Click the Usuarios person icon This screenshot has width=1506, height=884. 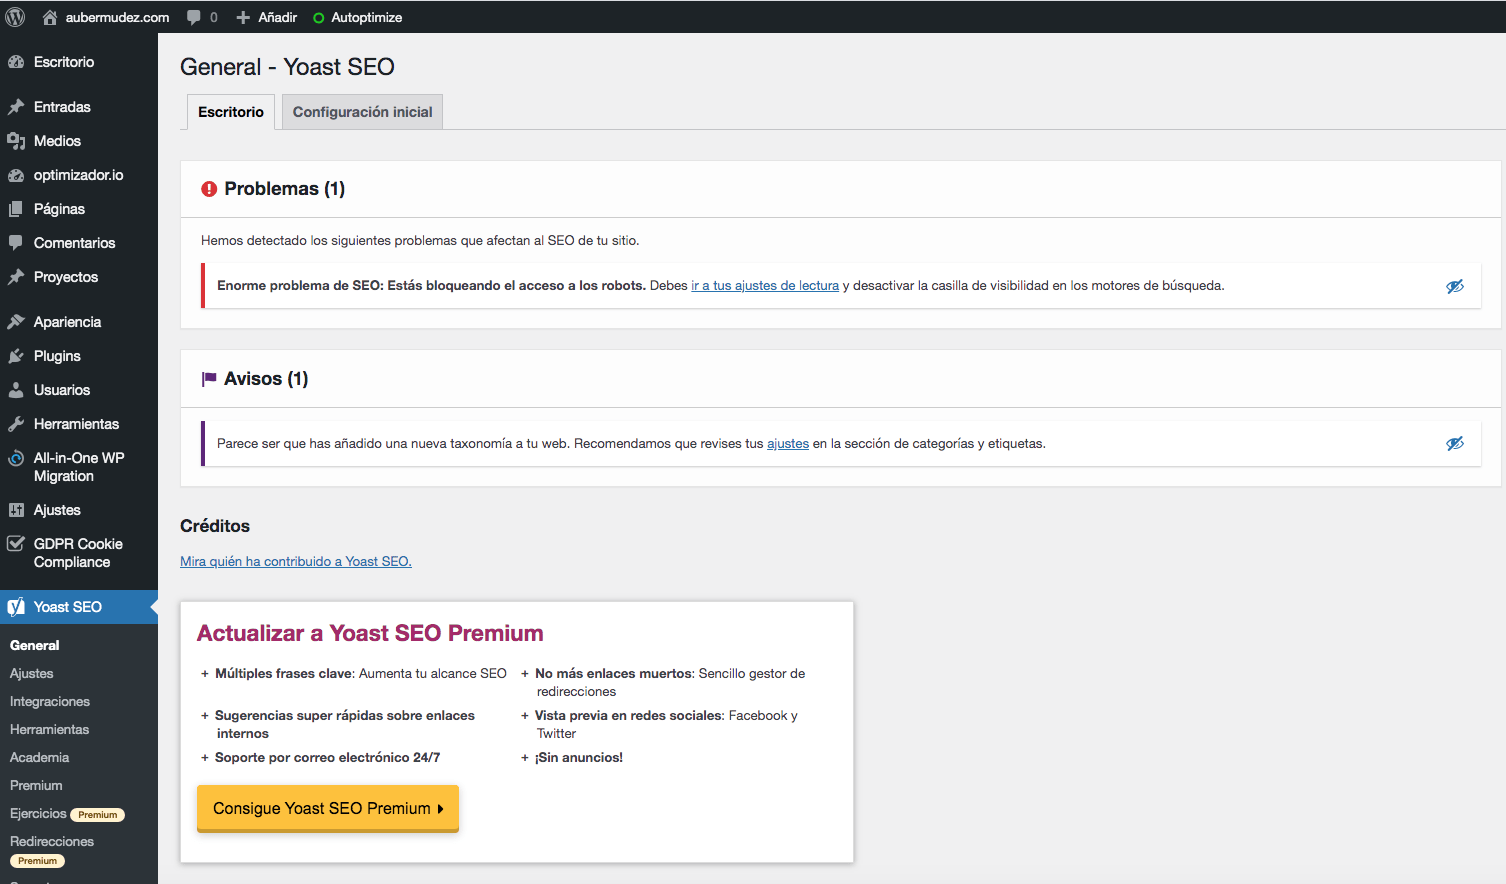(16, 390)
